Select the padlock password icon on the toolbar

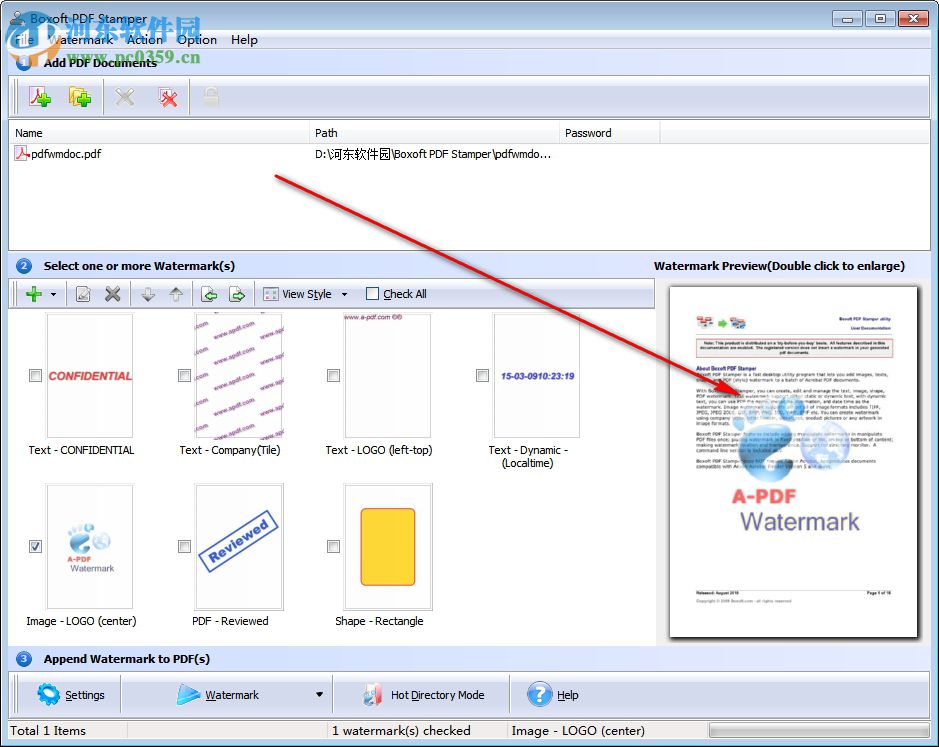pos(210,97)
